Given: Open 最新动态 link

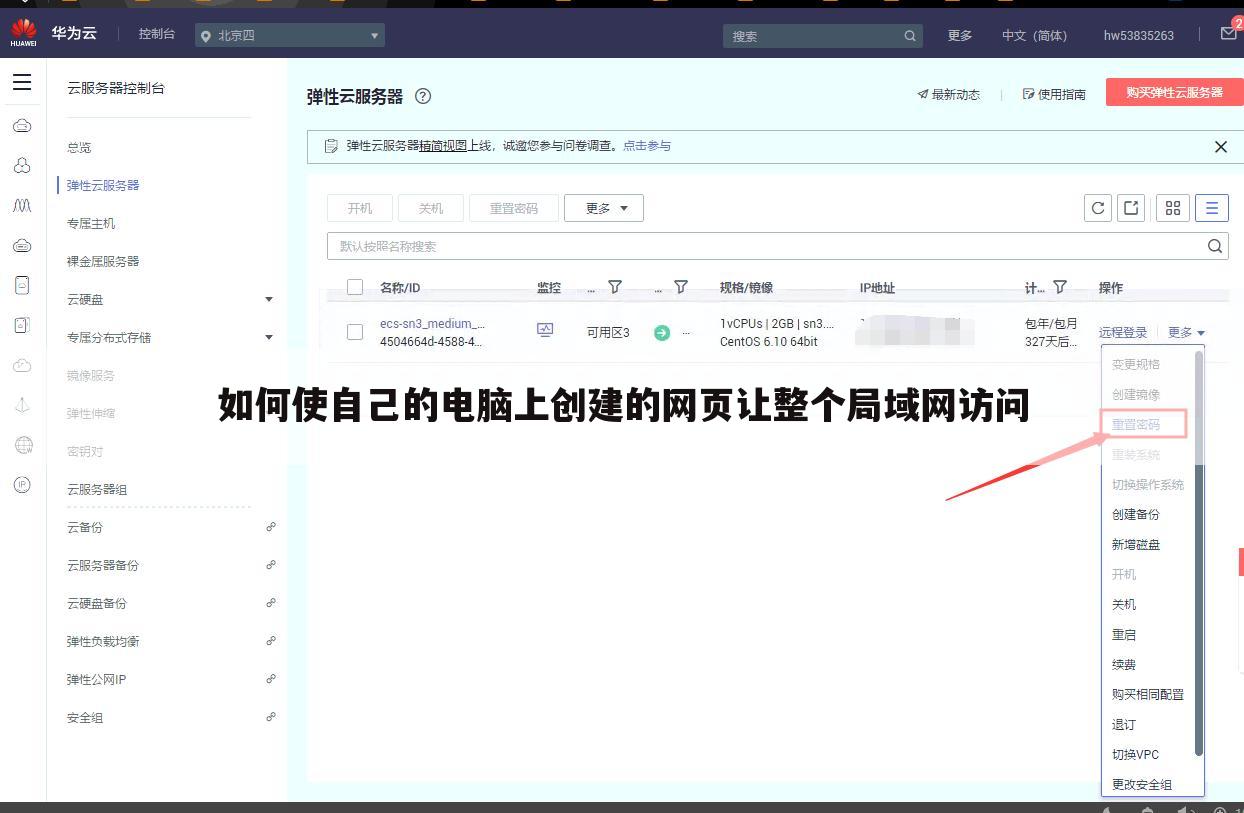Looking at the screenshot, I should pos(949,94).
